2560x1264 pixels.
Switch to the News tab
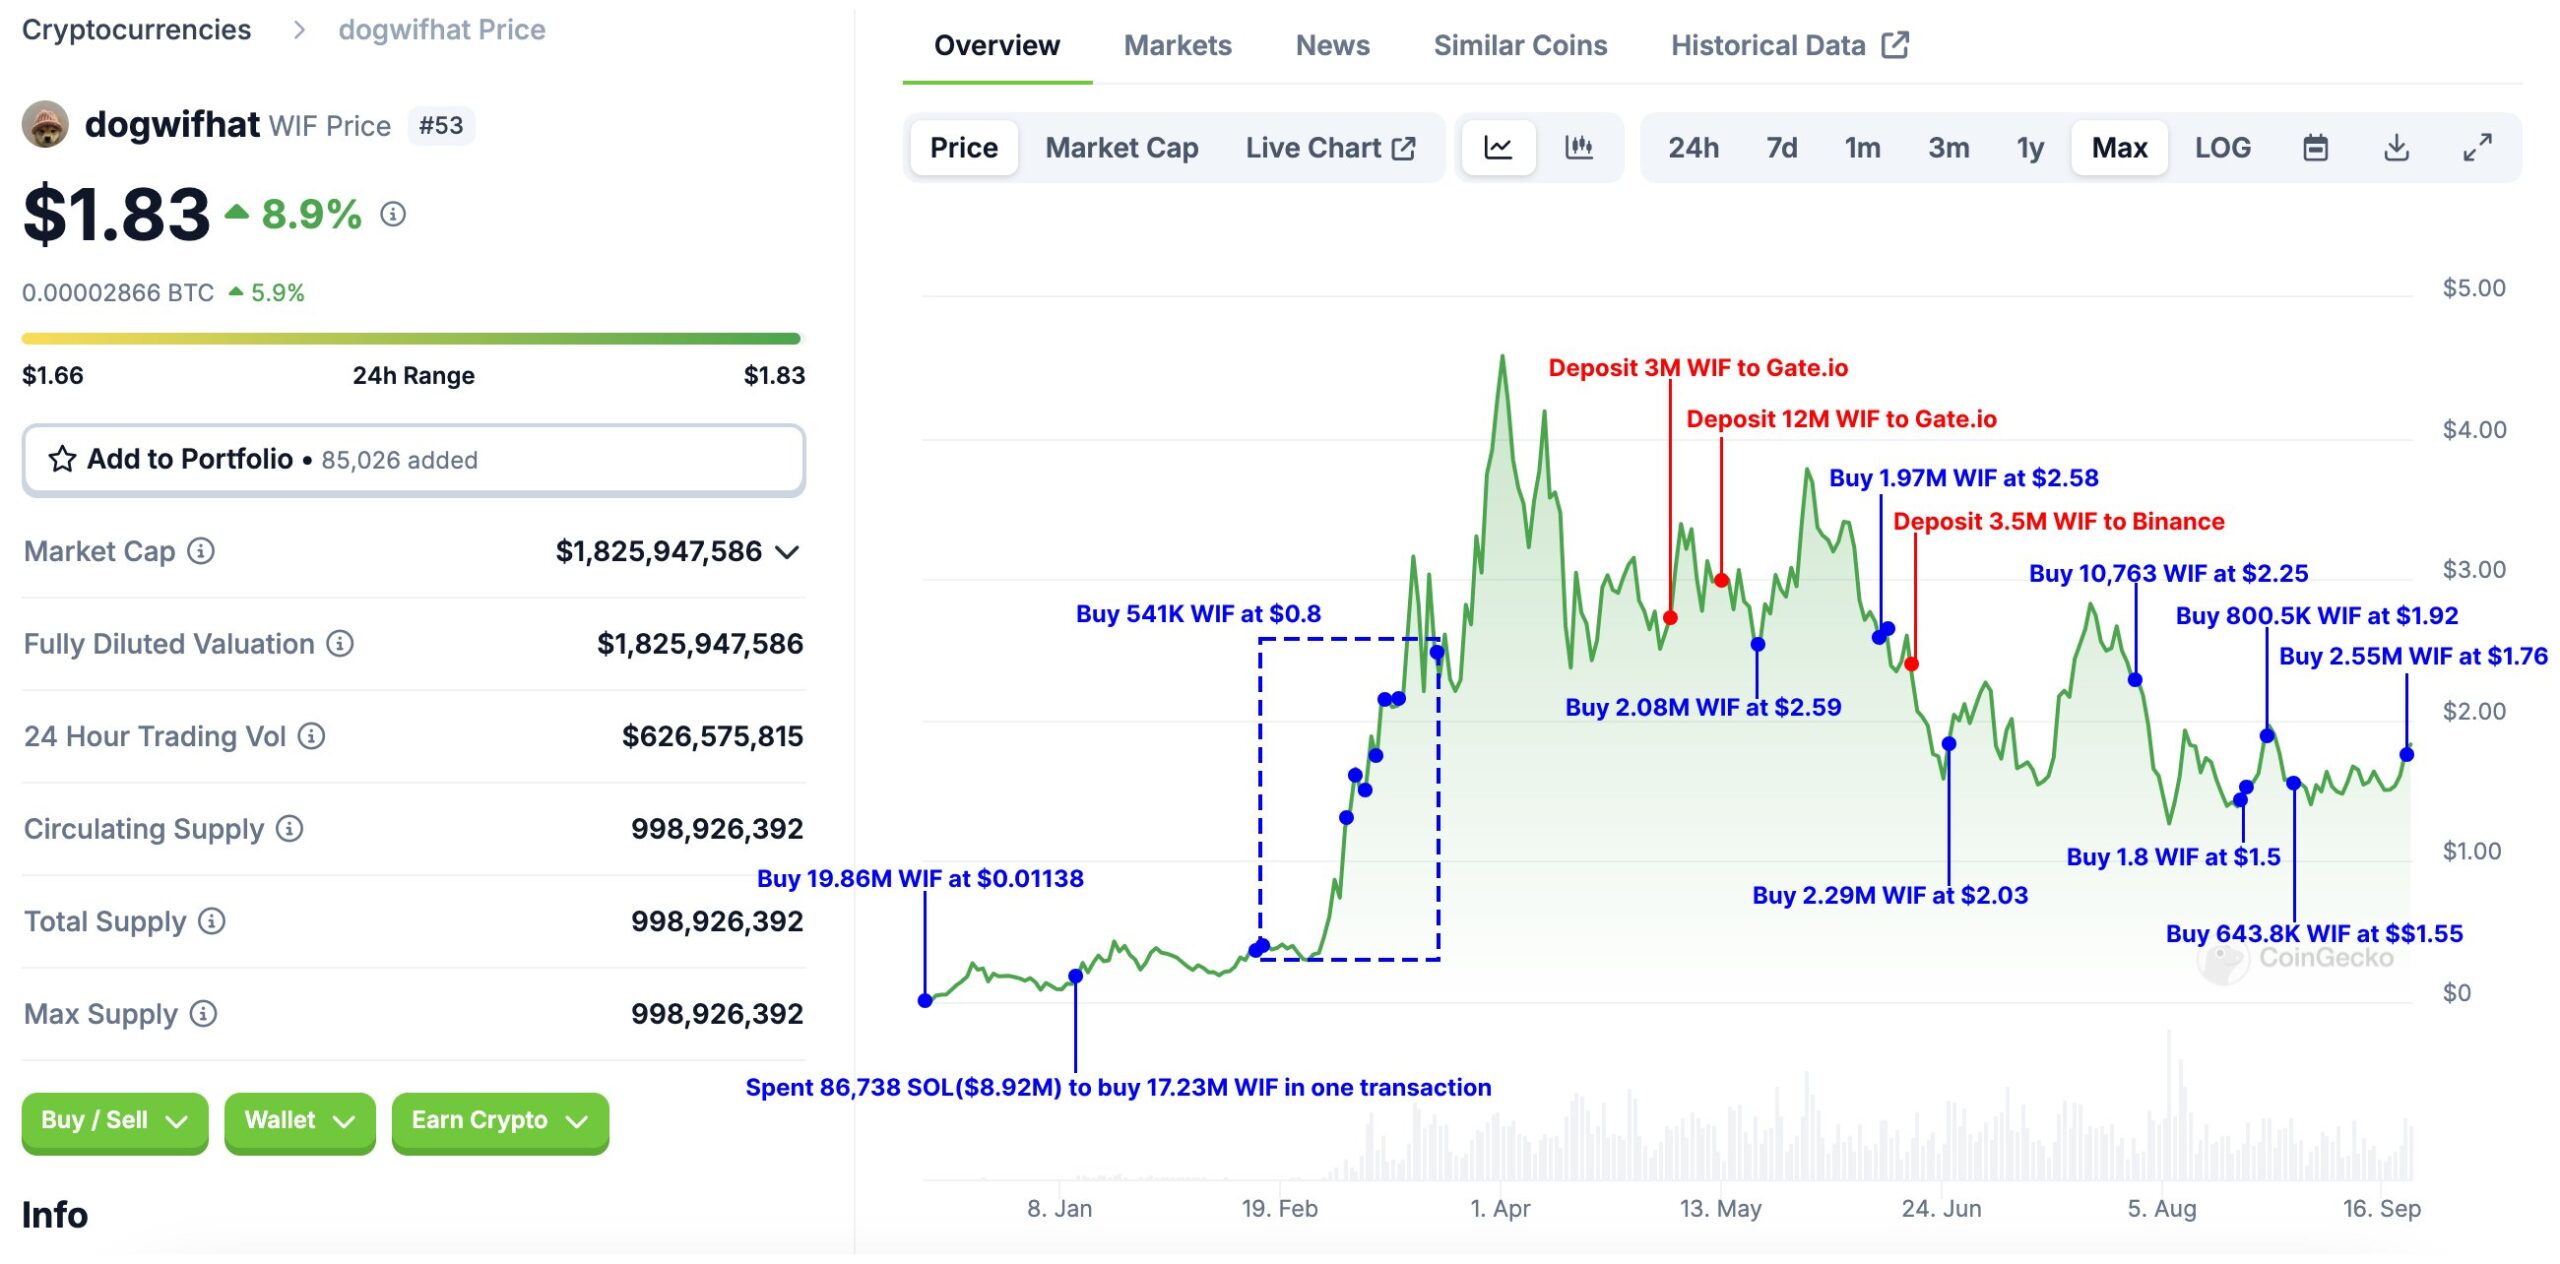tap(1332, 45)
